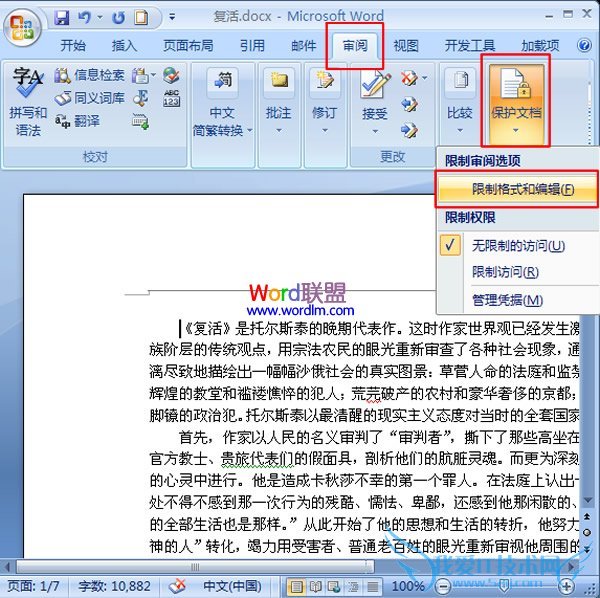The height and width of the screenshot is (598, 600).
Task: Click the 100% zoom level
Action: coord(408,586)
